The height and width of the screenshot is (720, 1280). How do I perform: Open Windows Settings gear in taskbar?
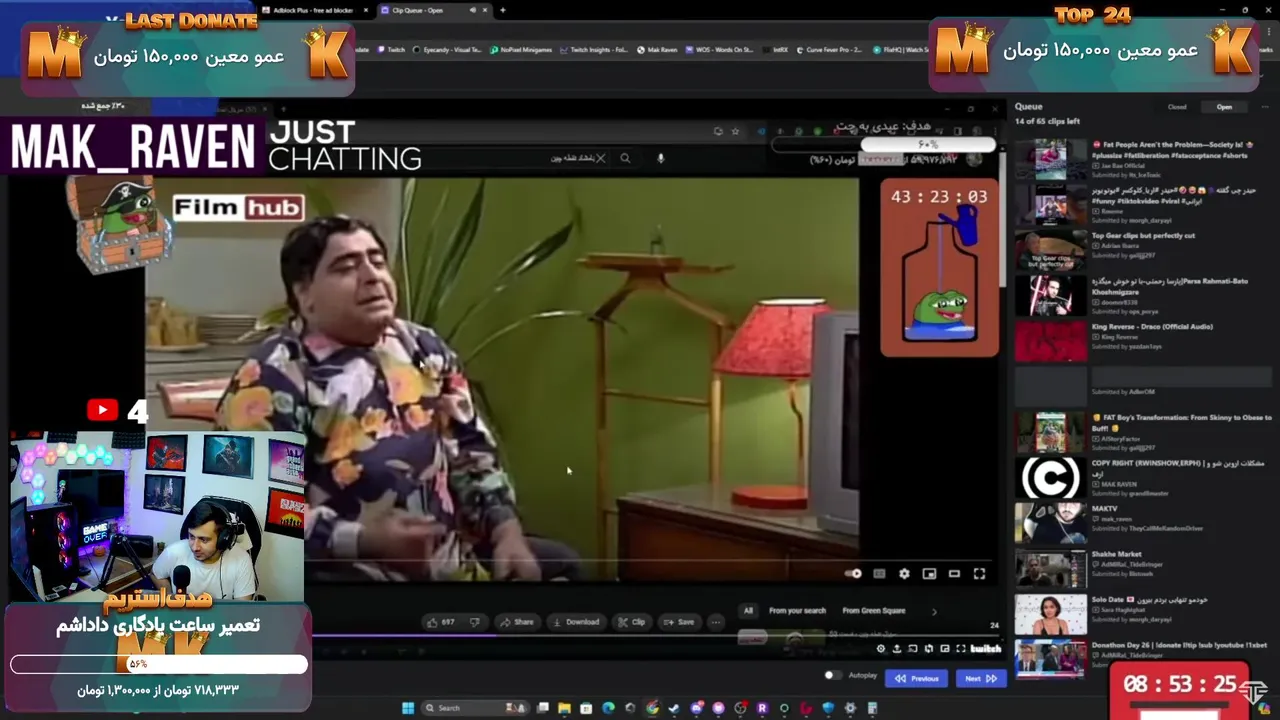[x=850, y=708]
